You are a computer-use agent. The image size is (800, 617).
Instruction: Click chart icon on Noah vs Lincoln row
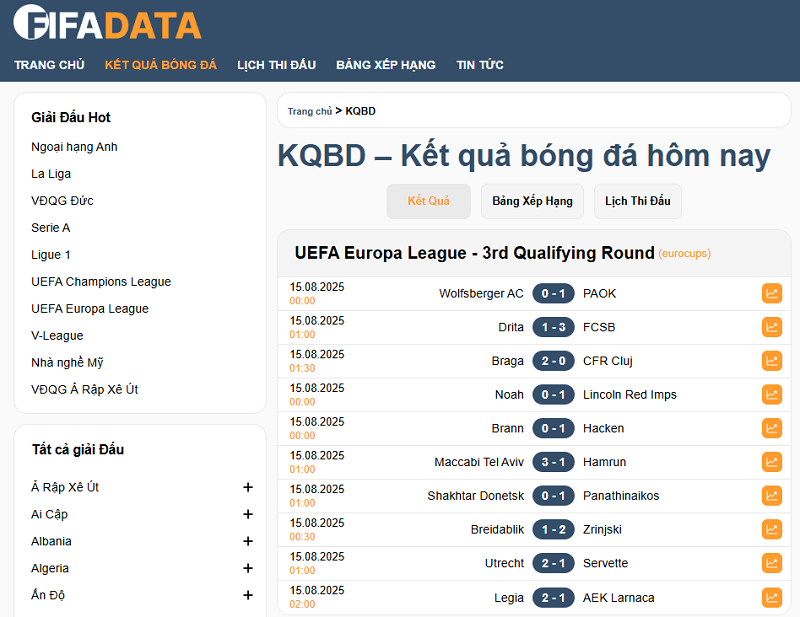coord(771,395)
